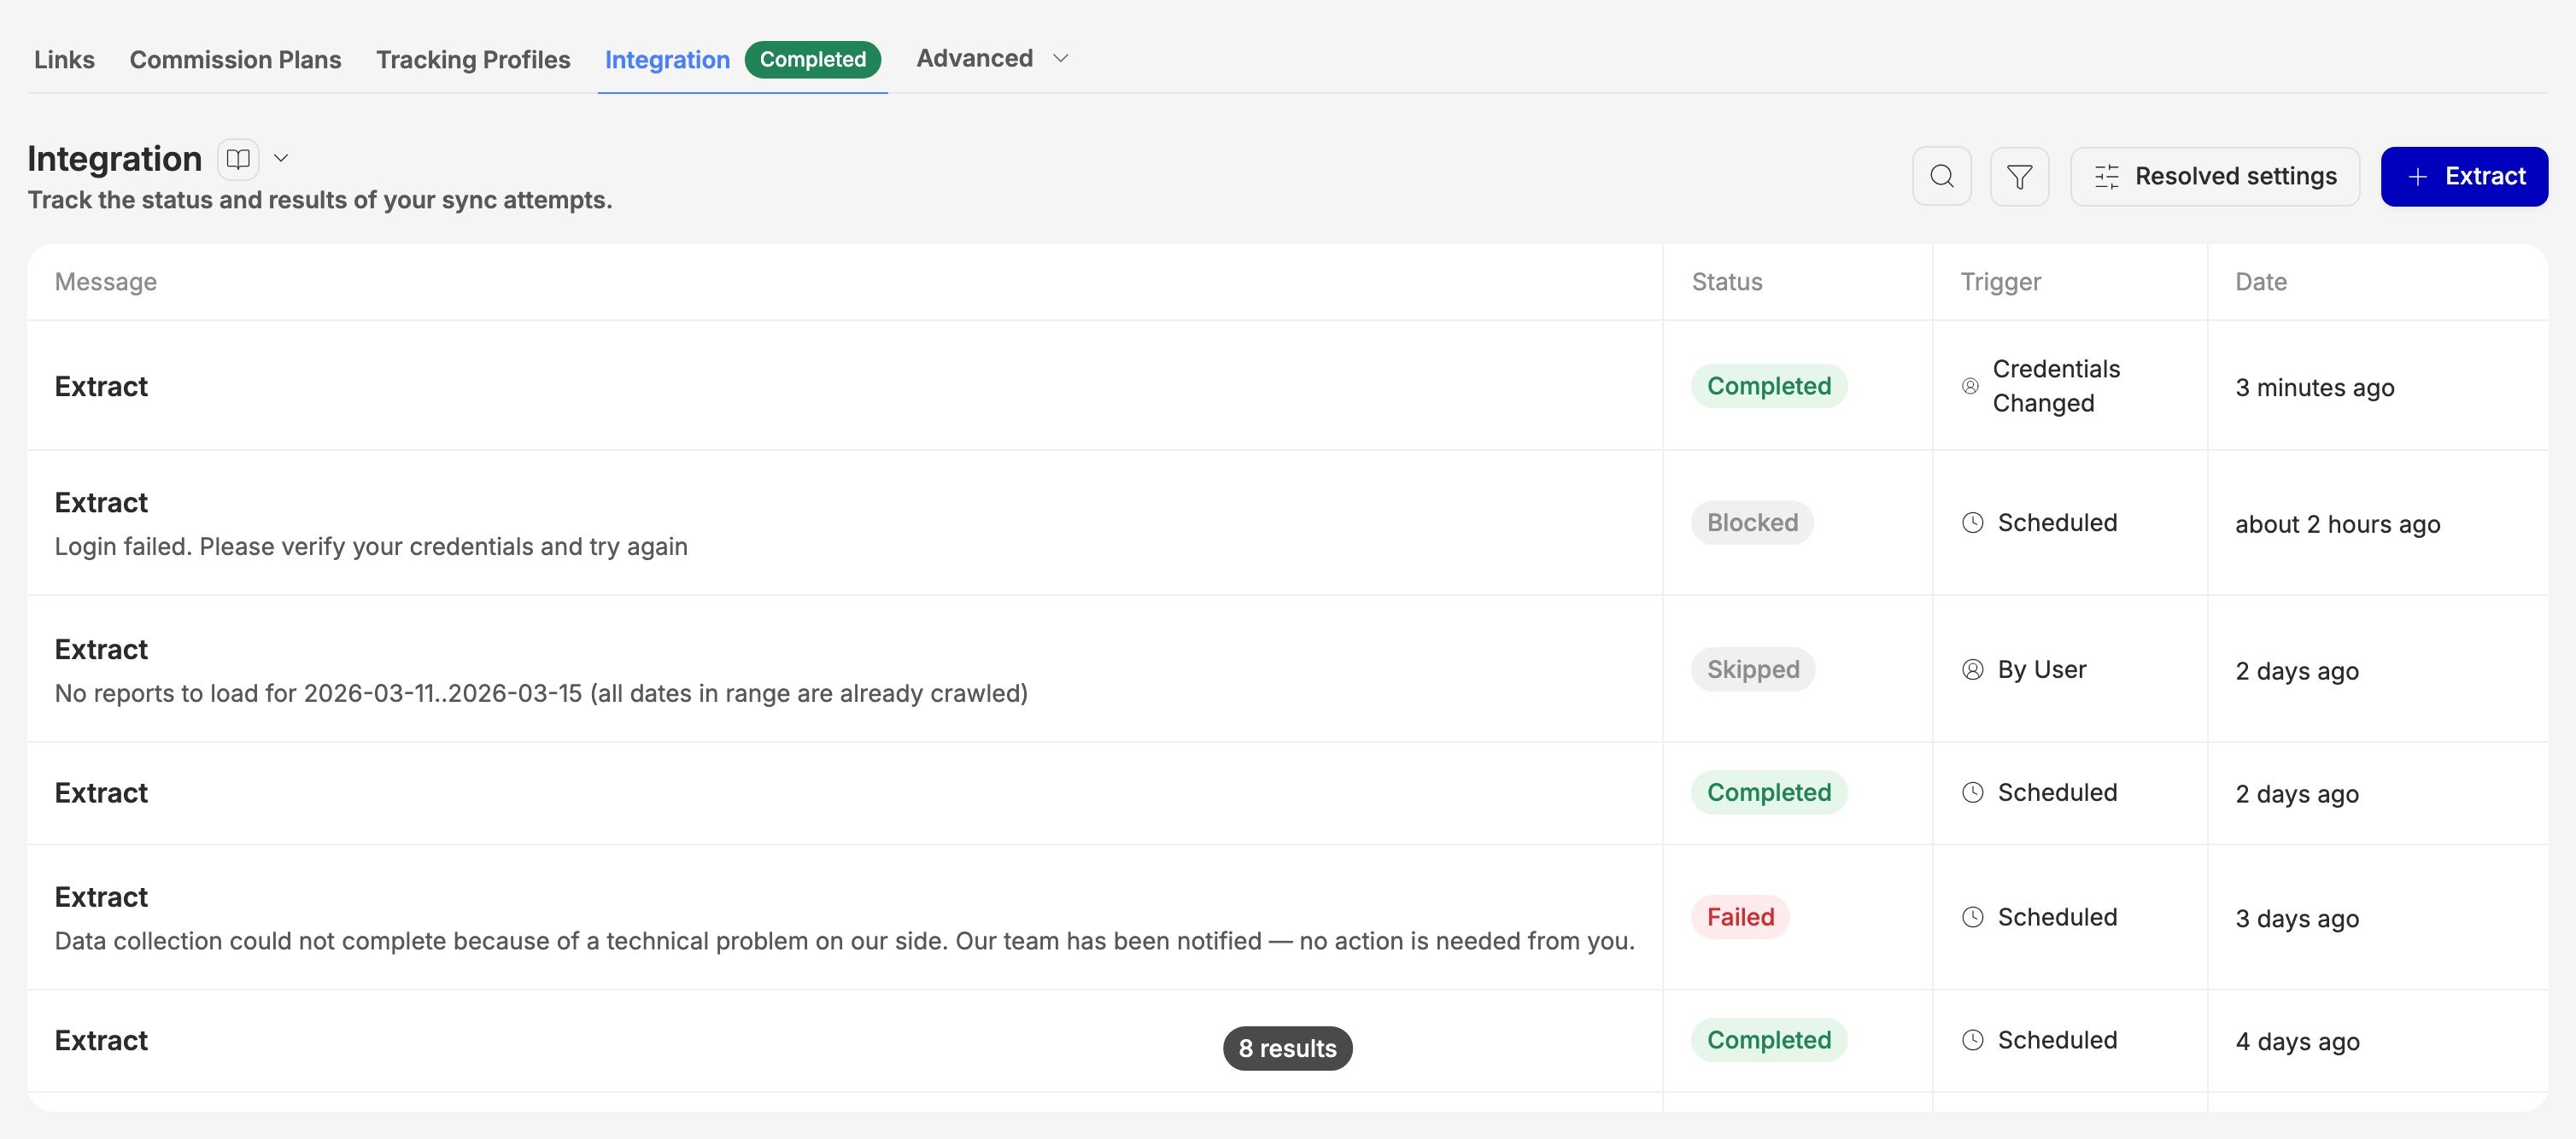Click the sliders icon in Resolved settings

[x=2107, y=176]
